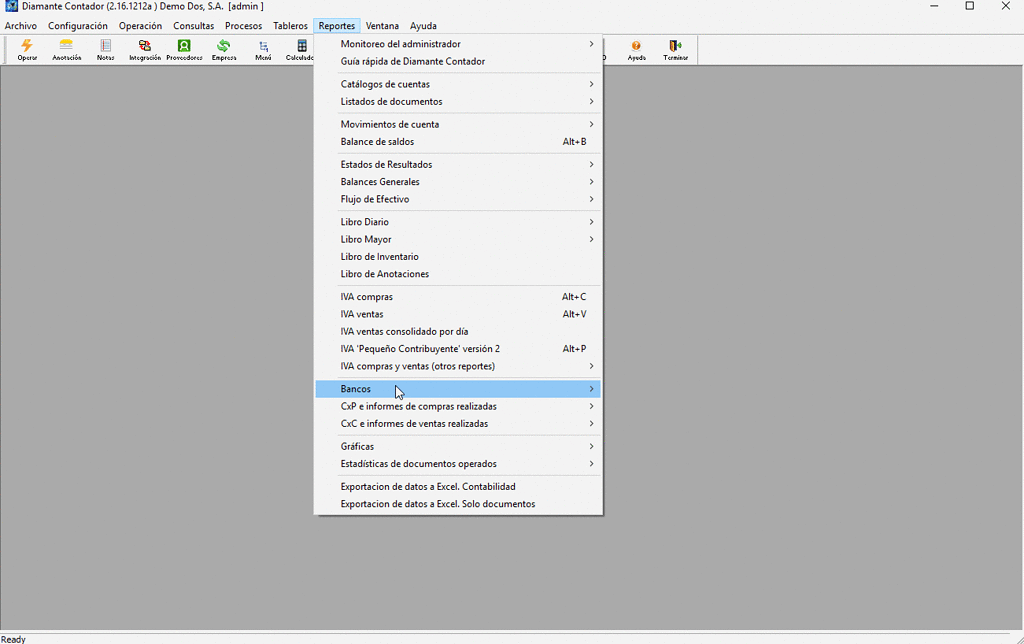1024x644 pixels.
Task: Select IVA ventas report
Action: (x=458, y=314)
